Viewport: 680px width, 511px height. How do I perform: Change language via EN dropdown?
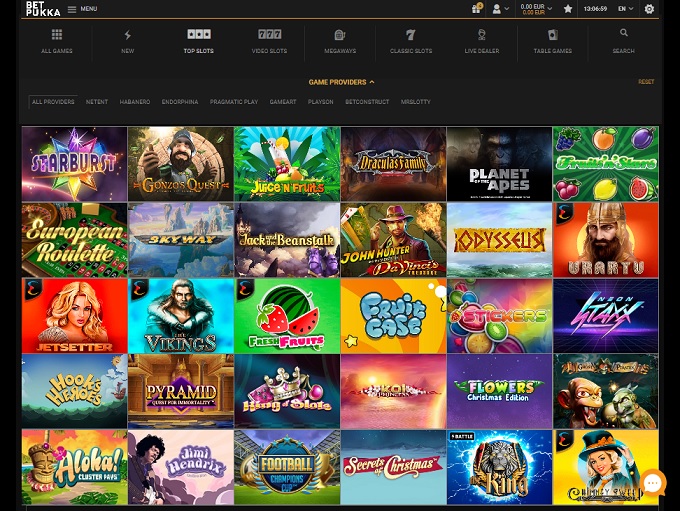tap(625, 9)
